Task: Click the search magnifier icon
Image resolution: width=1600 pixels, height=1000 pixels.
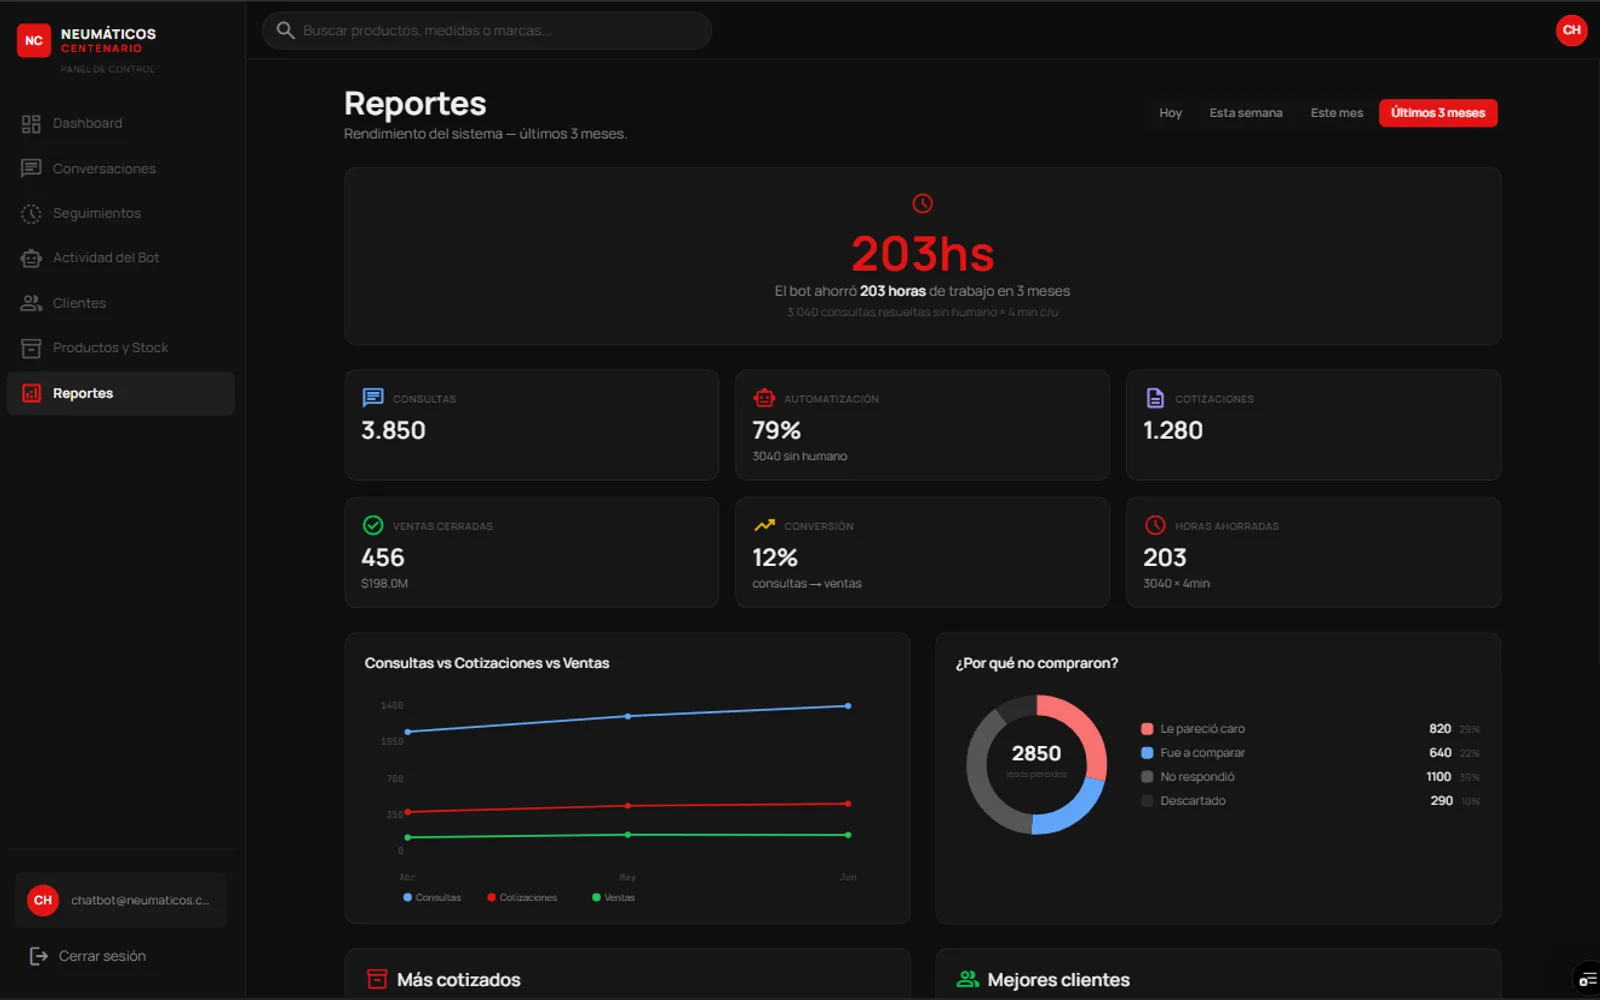Action: click(x=285, y=30)
